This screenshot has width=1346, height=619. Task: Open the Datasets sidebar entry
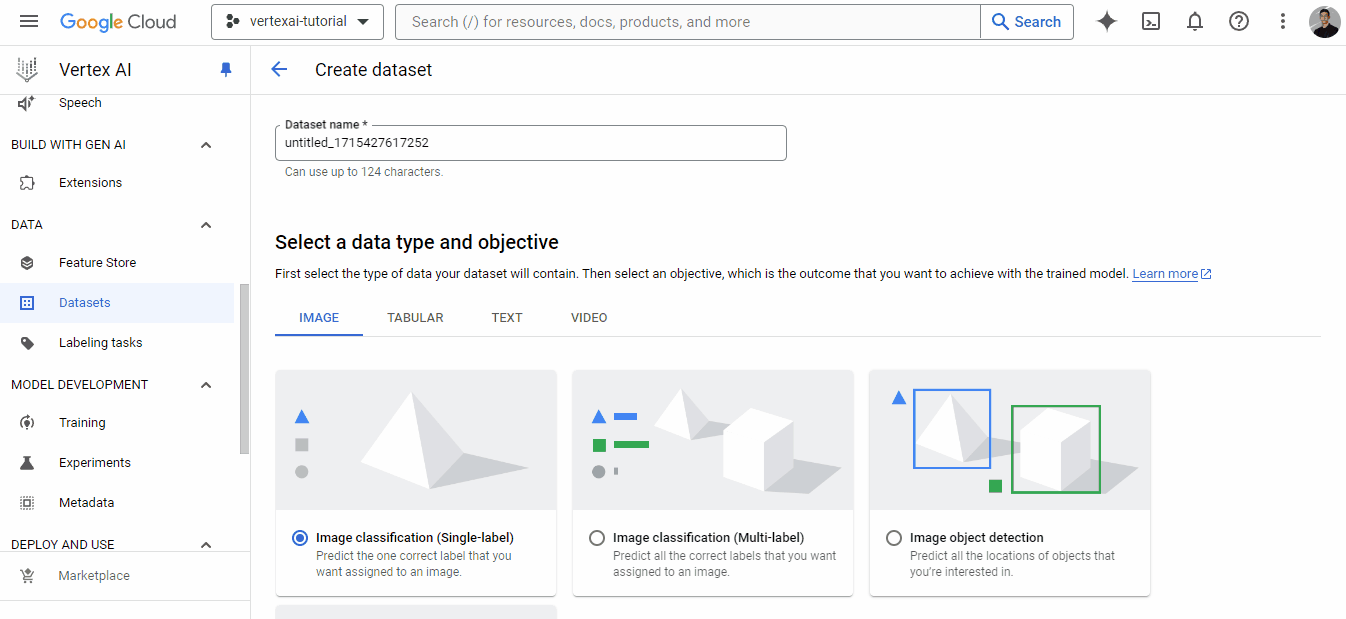click(117, 303)
